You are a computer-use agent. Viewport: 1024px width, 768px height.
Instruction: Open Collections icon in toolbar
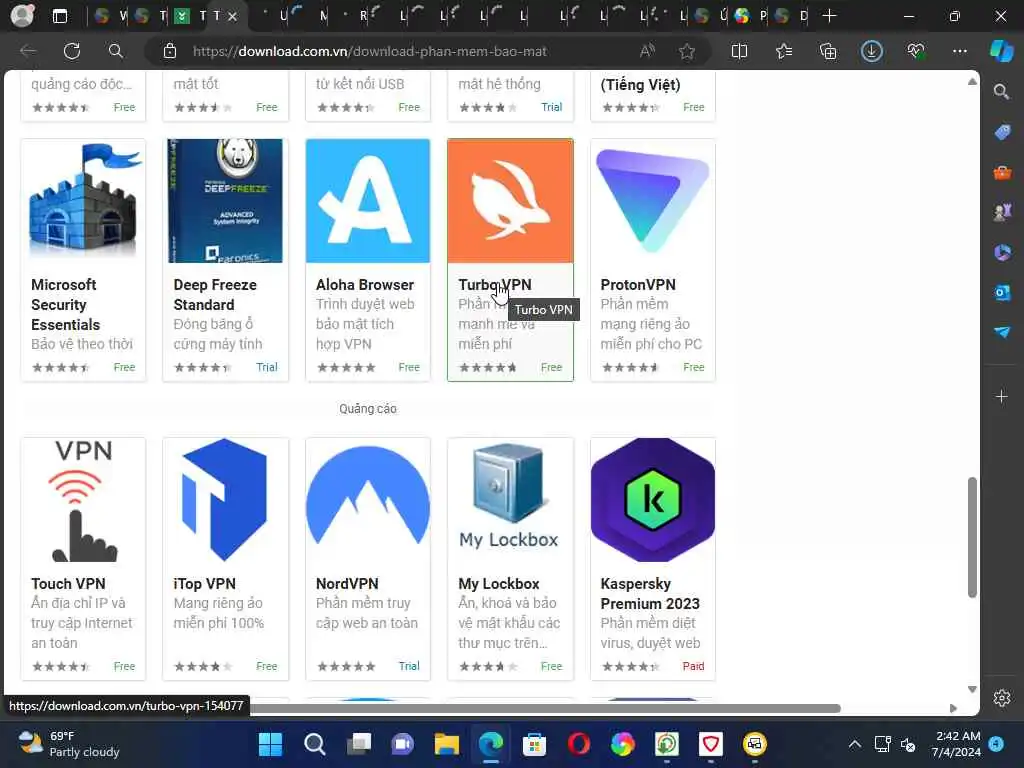coord(828,51)
